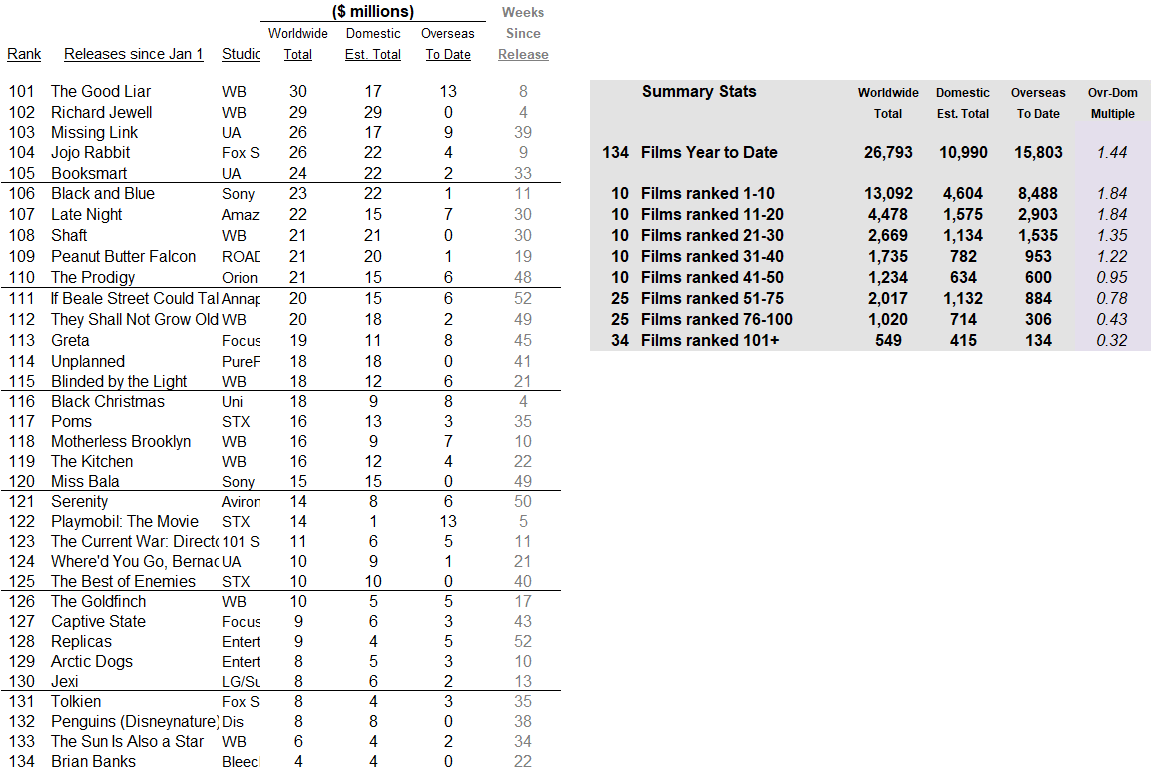The width and height of the screenshot is (1151, 771).
Task: Click the Jojo Rabbit film name
Action: 90,153
